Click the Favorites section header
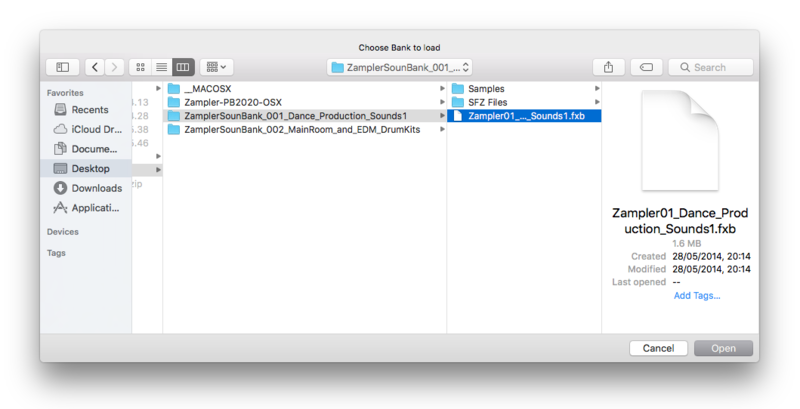Image resolution: width=800 pixels, height=409 pixels. 65,93
